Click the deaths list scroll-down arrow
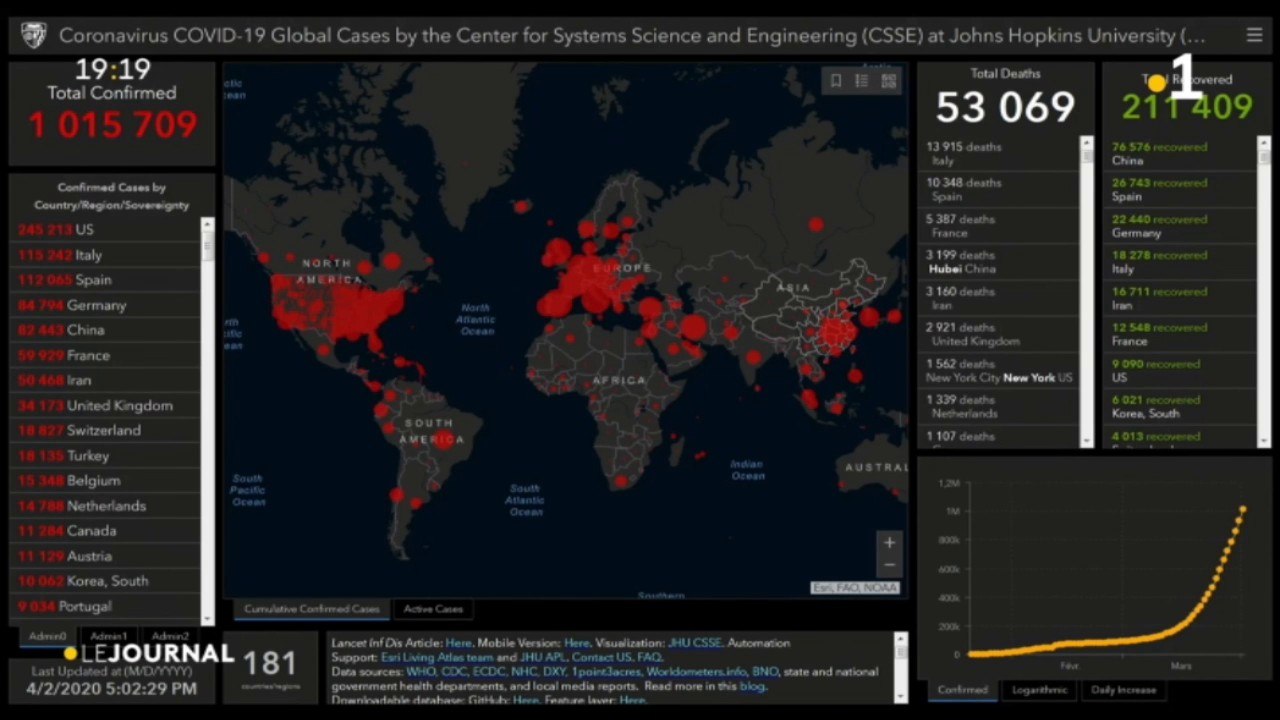This screenshot has height=720, width=1280. pyautogui.click(x=1087, y=441)
